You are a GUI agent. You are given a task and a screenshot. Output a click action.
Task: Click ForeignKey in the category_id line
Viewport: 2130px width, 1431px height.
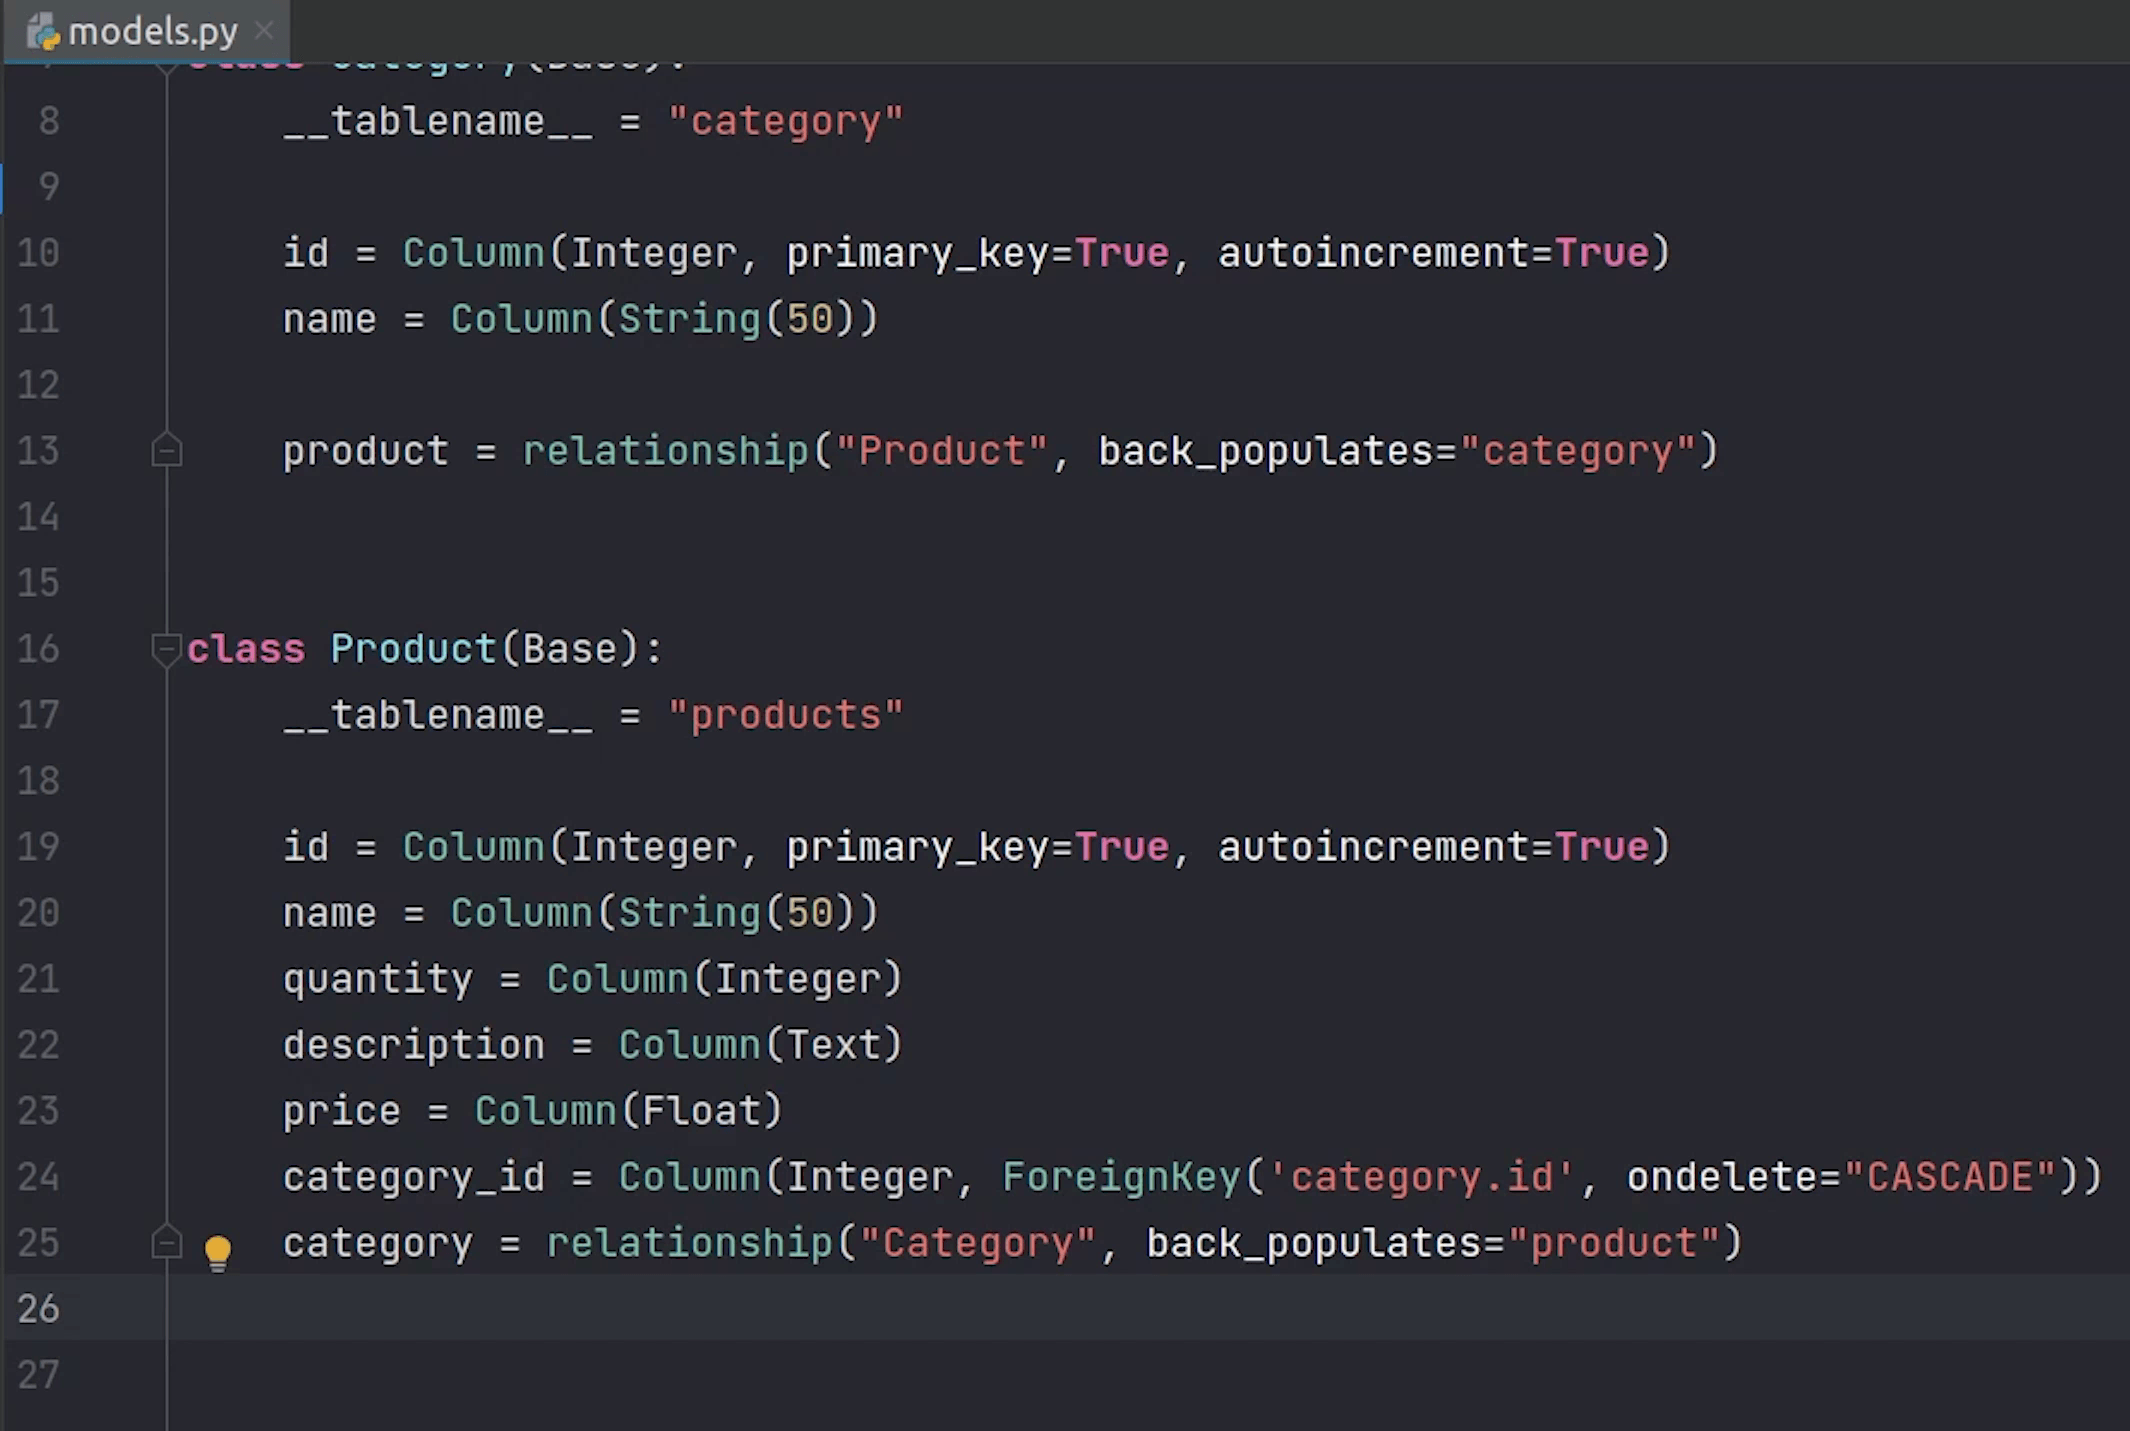(1121, 1177)
